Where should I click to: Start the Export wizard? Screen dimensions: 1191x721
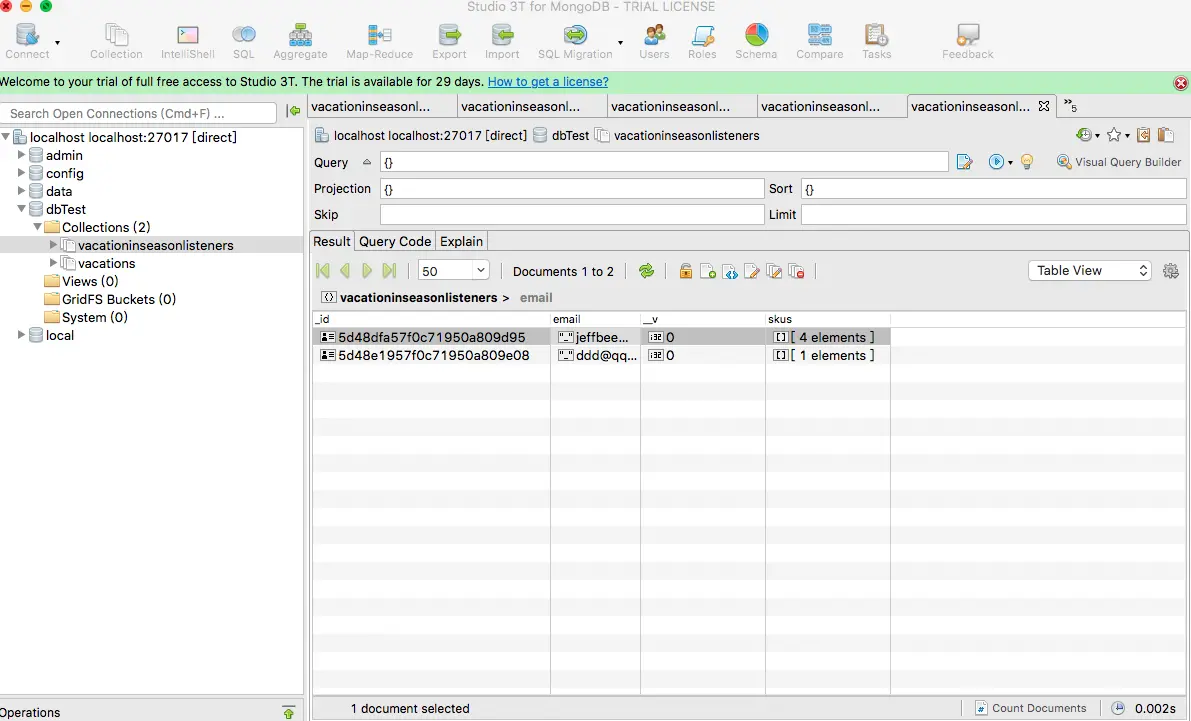[x=449, y=41]
